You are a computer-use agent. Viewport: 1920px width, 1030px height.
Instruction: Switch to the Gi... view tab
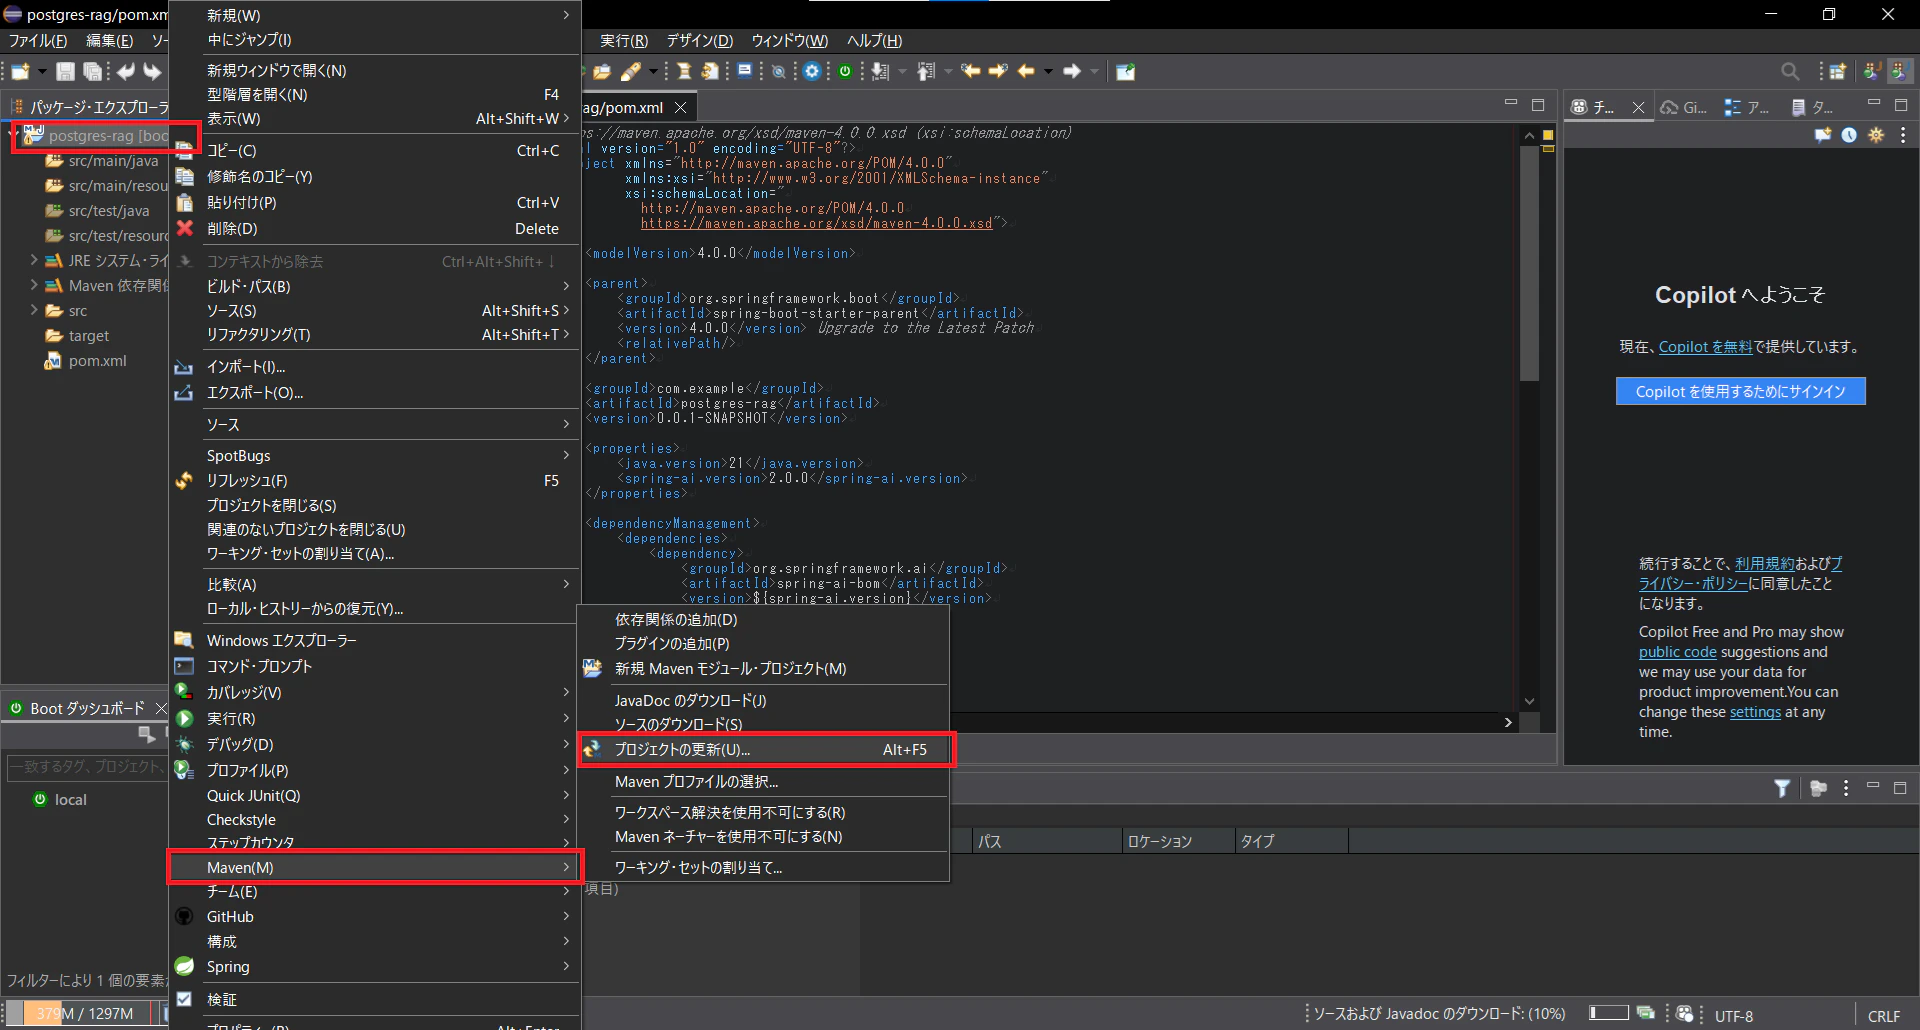point(1684,107)
